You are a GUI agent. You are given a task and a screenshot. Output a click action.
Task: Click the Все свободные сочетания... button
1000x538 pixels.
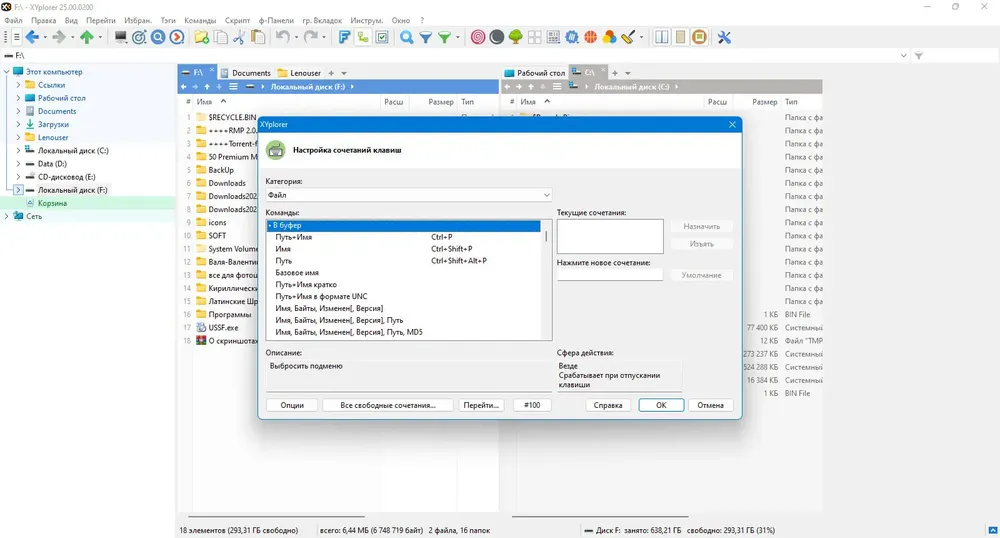[x=388, y=405]
